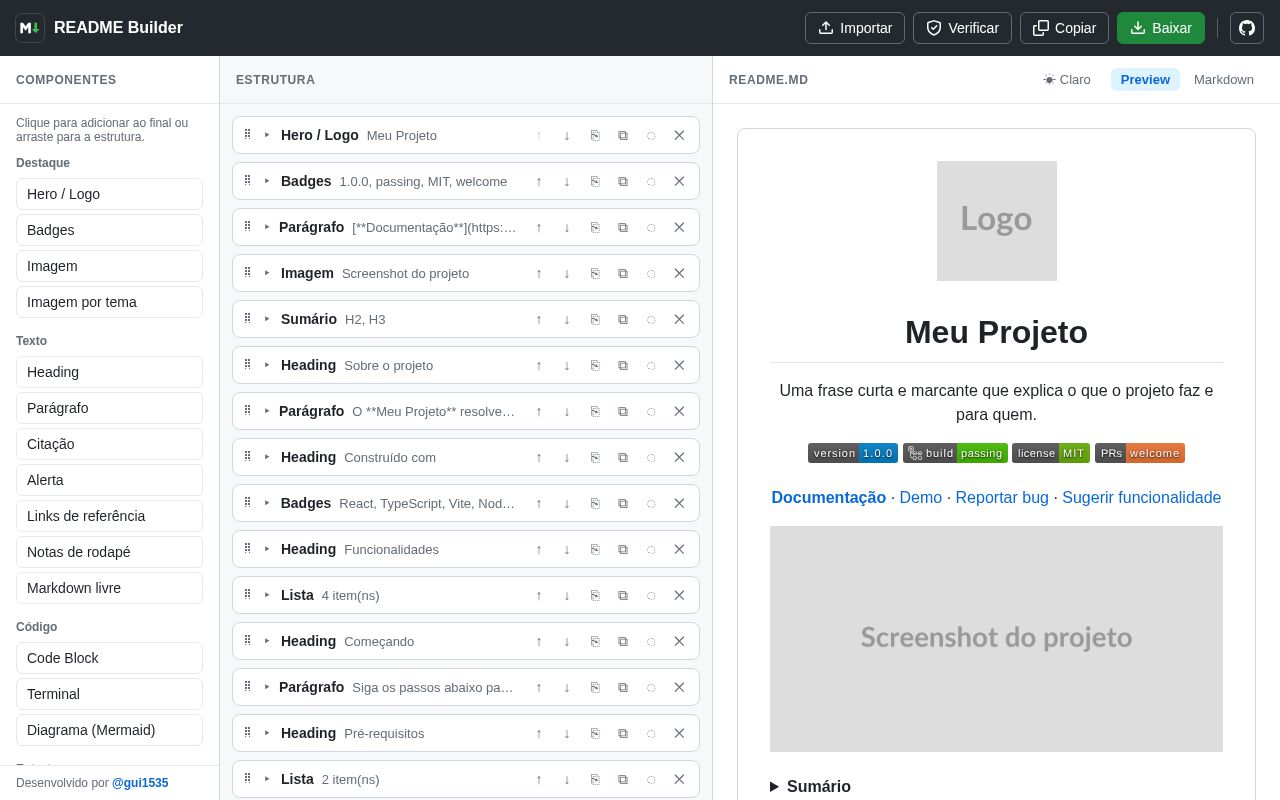Move the Imagem row up
This screenshot has width=1280, height=800.
click(539, 273)
